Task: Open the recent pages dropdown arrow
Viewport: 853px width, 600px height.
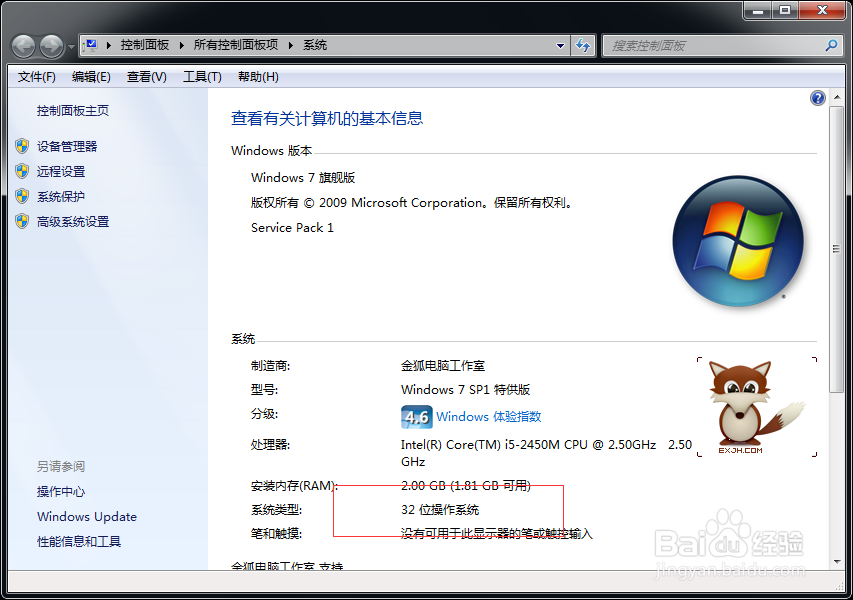Action: tap(71, 47)
